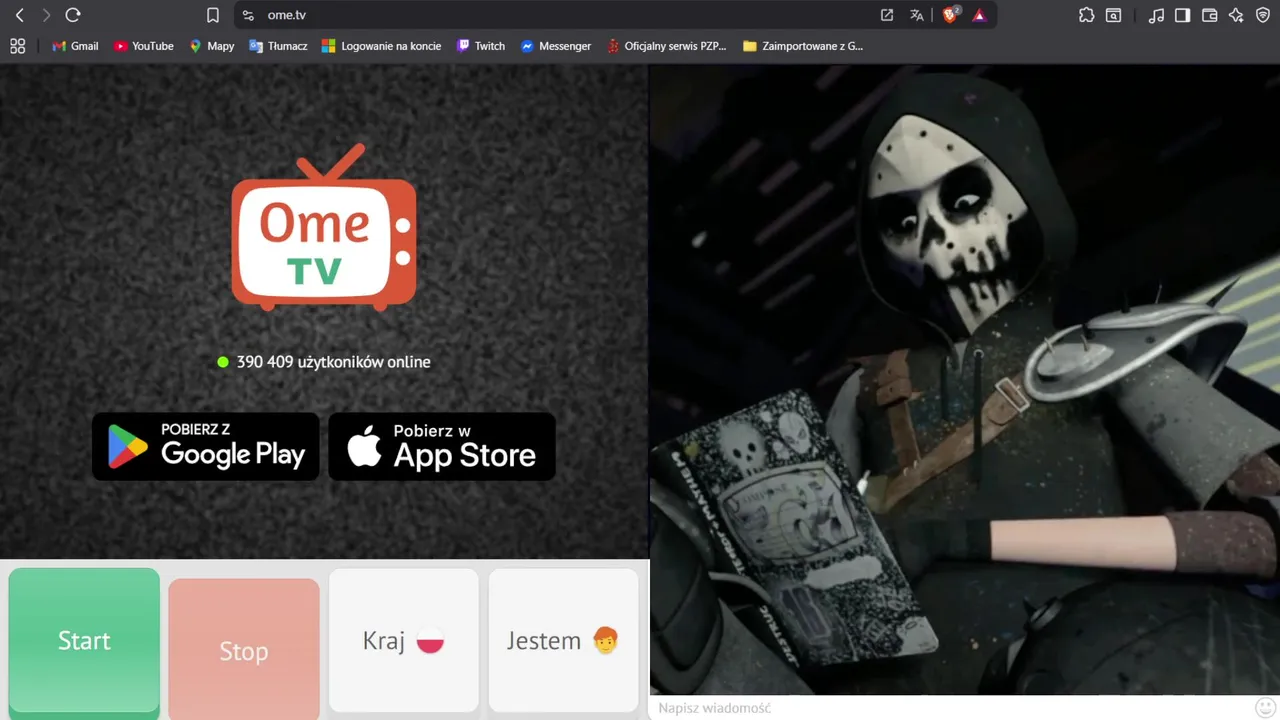Open the media control music note icon
This screenshot has width=1280, height=720.
tap(1157, 15)
